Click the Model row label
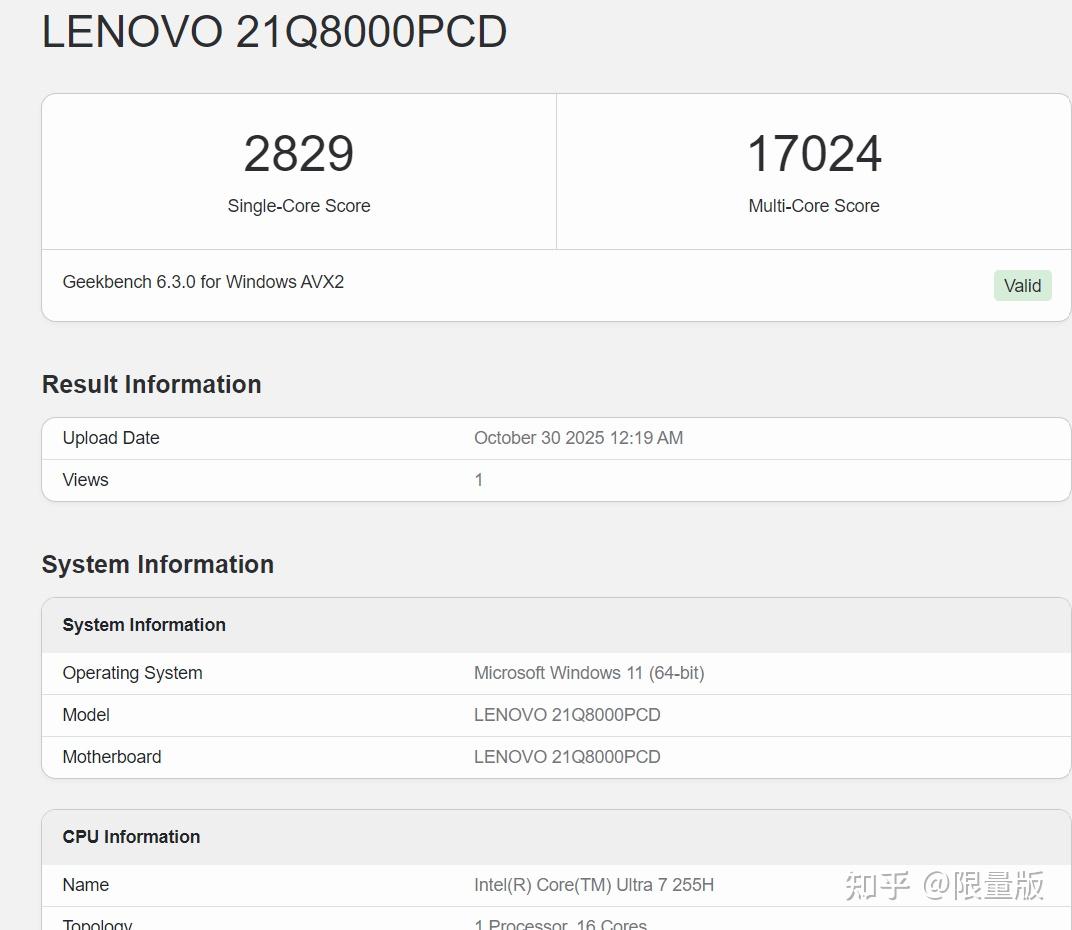The image size is (1072, 930). [86, 715]
